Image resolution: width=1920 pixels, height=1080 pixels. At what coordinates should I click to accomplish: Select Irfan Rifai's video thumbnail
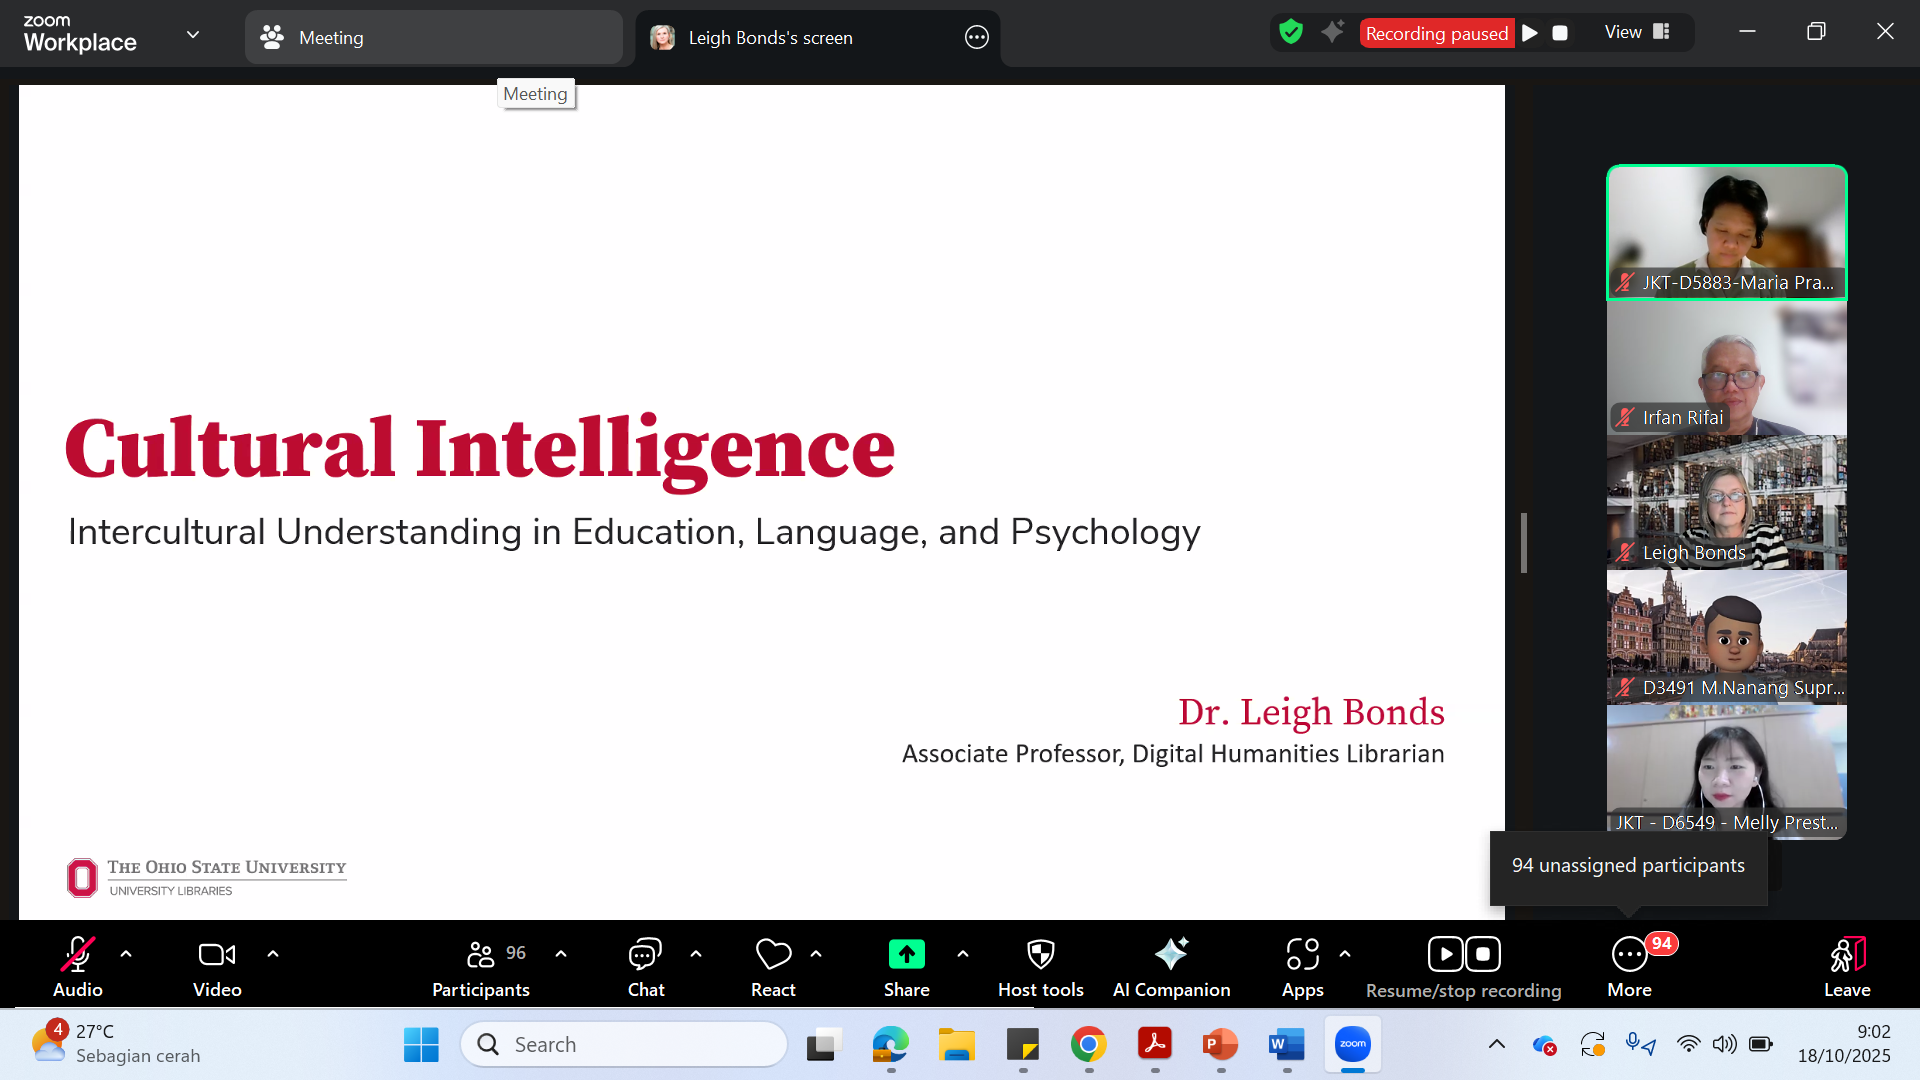1726,370
